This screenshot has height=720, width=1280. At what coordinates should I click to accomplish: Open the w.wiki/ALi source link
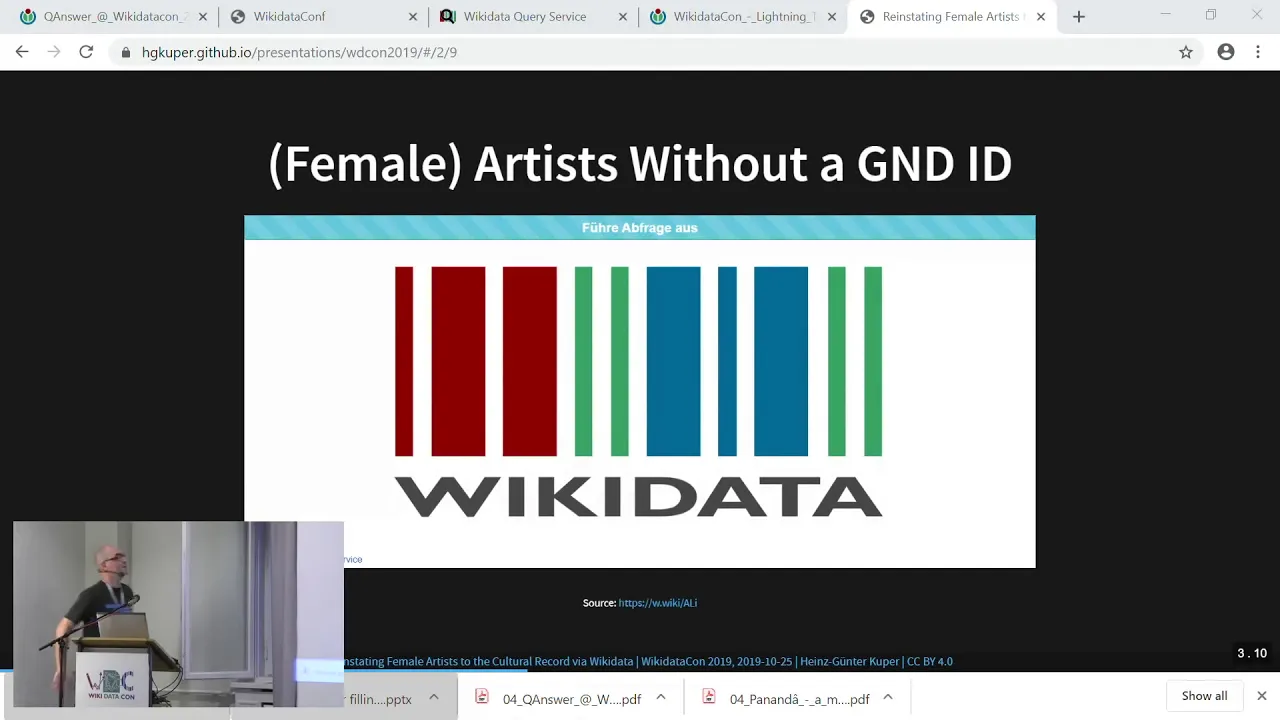(657, 603)
